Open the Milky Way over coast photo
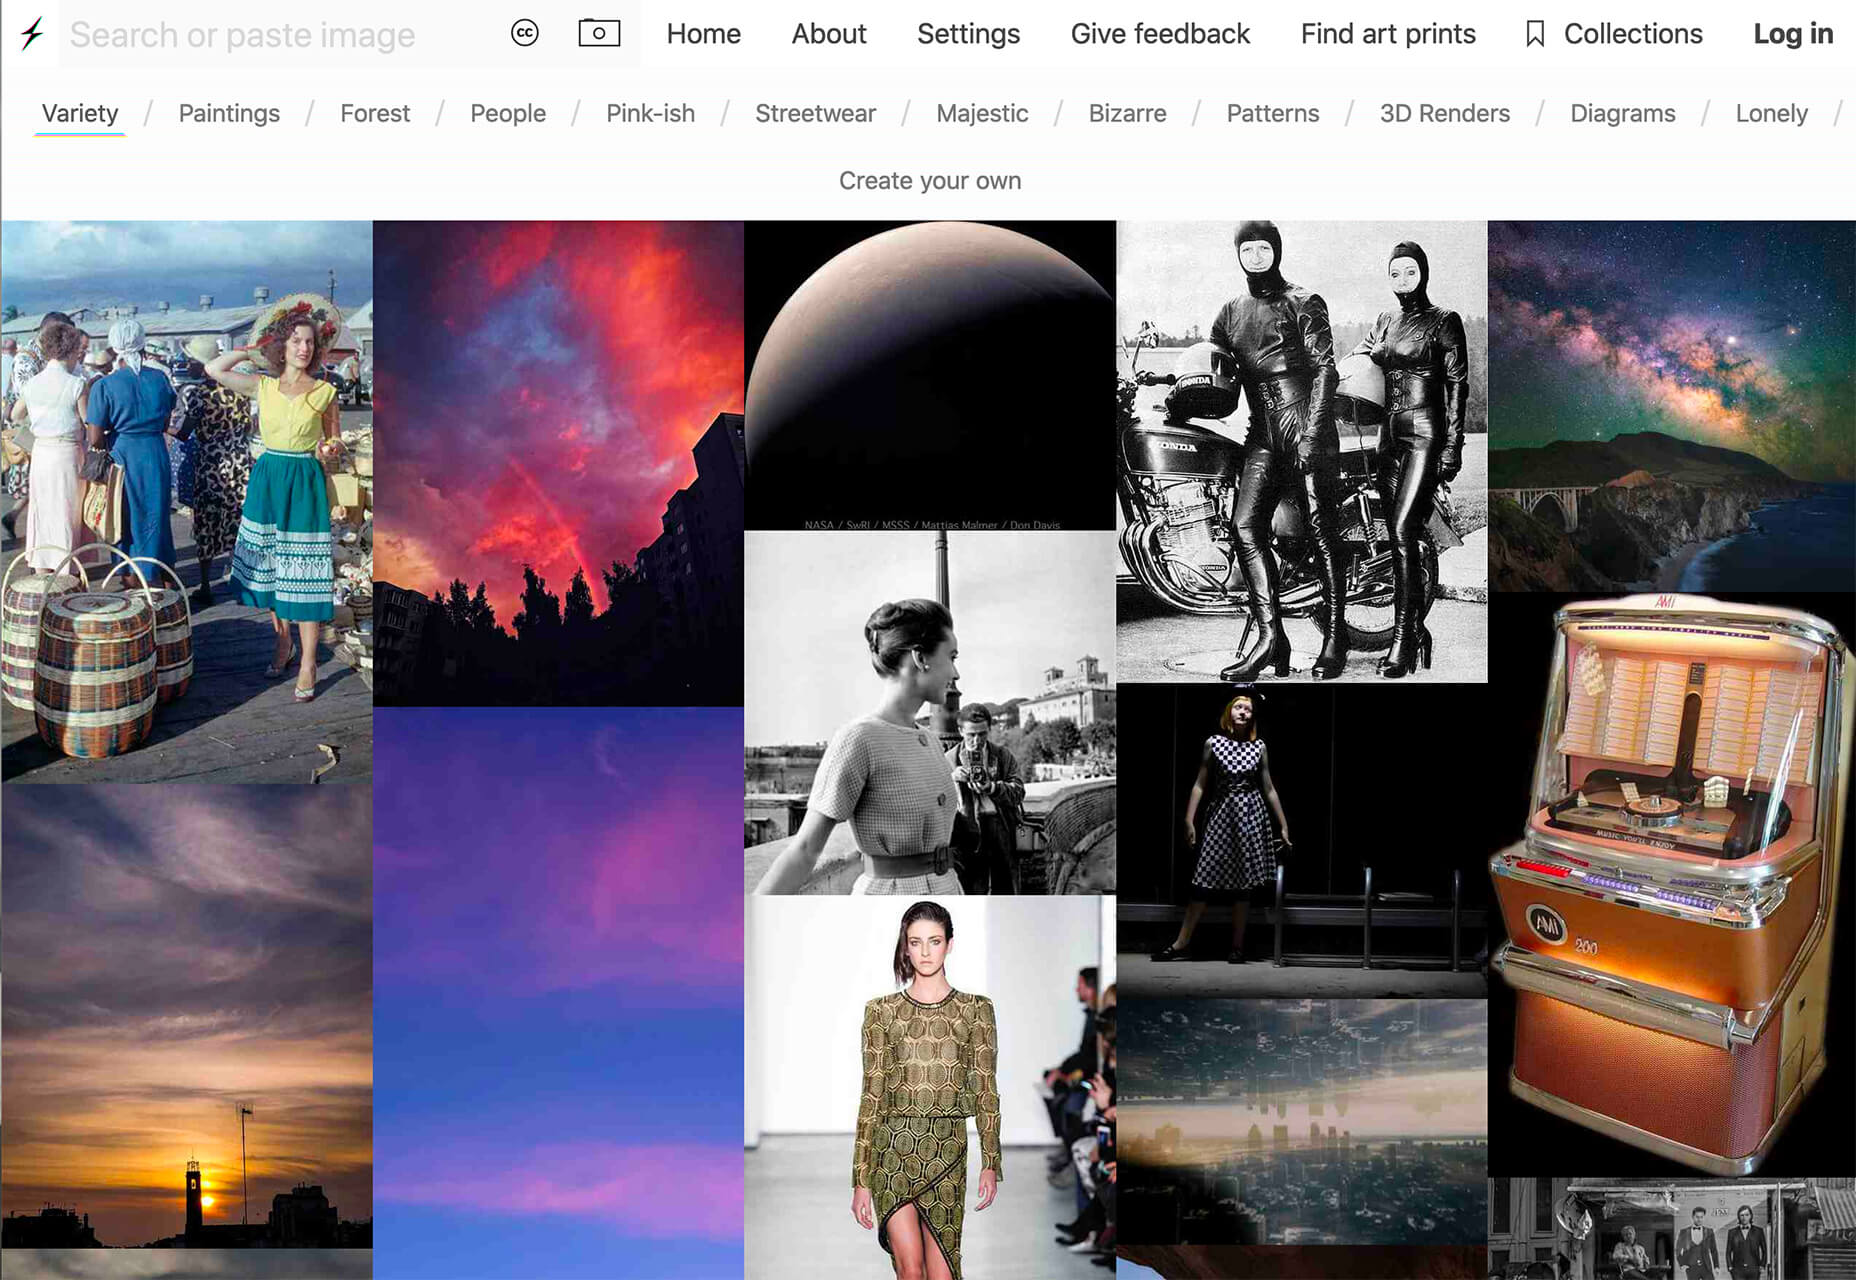Viewport: 1856px width, 1280px height. tap(1672, 406)
